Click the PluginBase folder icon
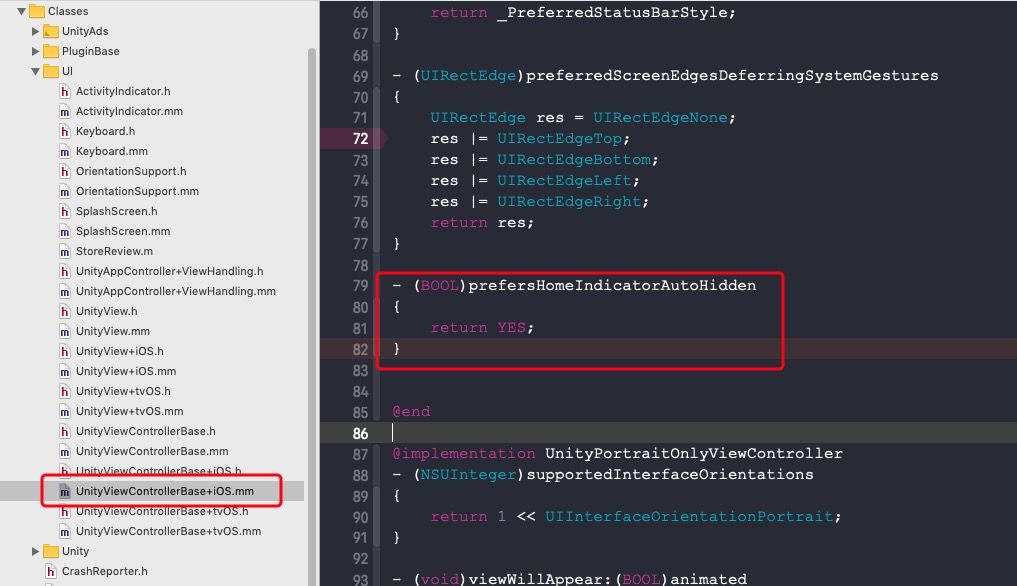1017x586 pixels. tap(51, 51)
